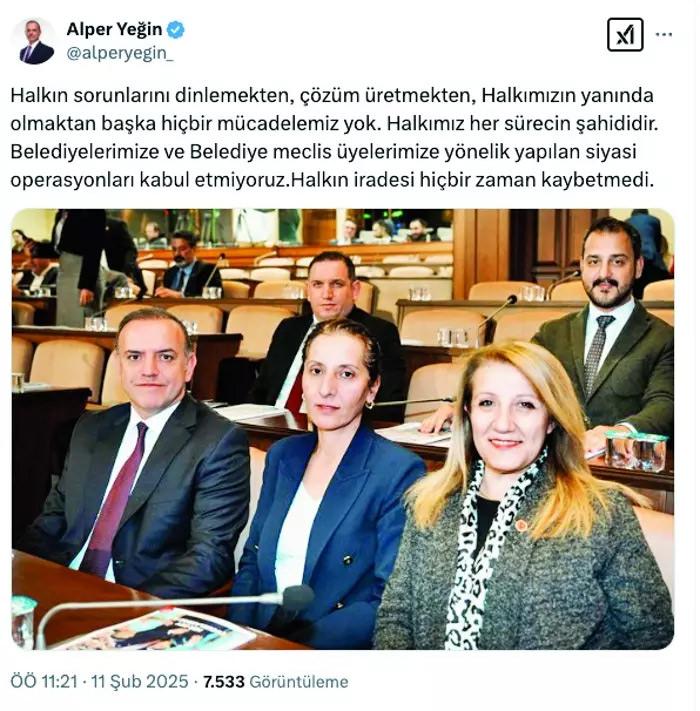This screenshot has height=711, width=700.
Task: Click the blue verified badge
Action: (175, 30)
